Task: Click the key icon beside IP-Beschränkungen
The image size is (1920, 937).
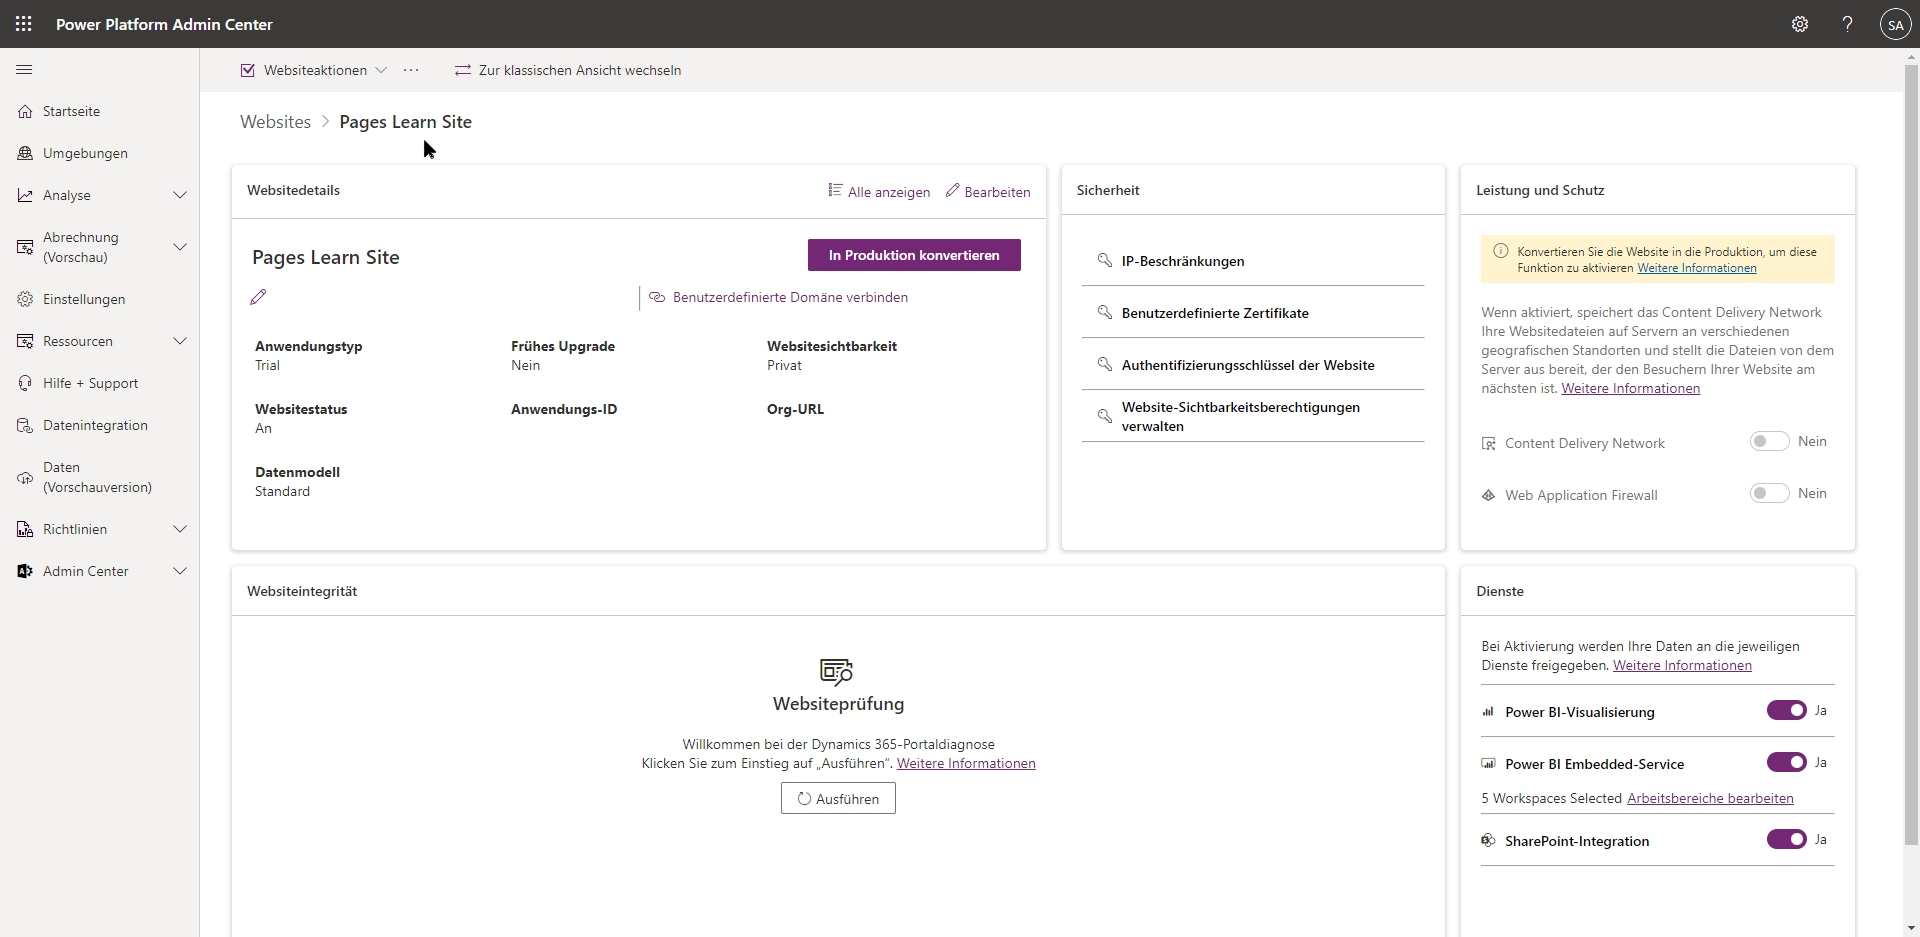Action: pos(1105,260)
